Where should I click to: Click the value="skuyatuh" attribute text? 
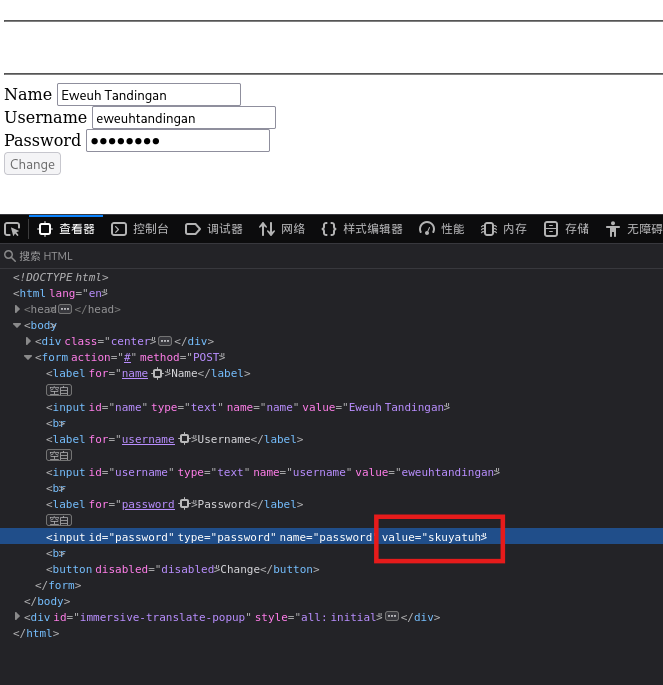[x=434, y=537]
